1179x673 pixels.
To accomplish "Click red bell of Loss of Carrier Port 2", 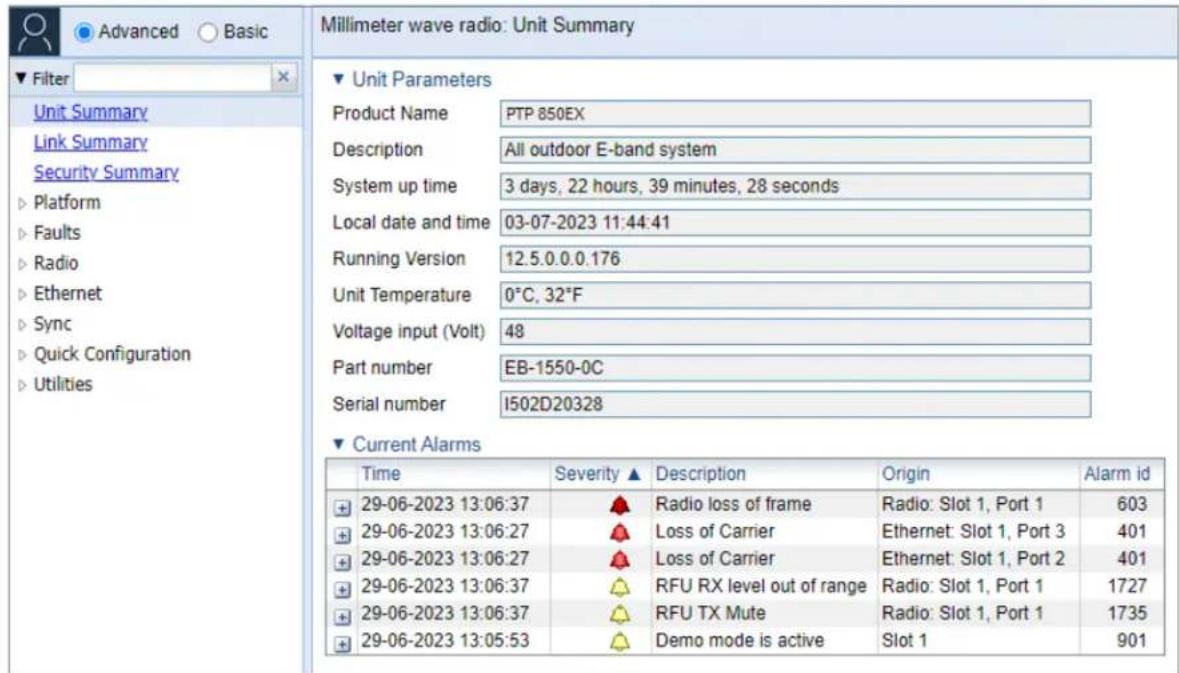I will (x=620, y=559).
